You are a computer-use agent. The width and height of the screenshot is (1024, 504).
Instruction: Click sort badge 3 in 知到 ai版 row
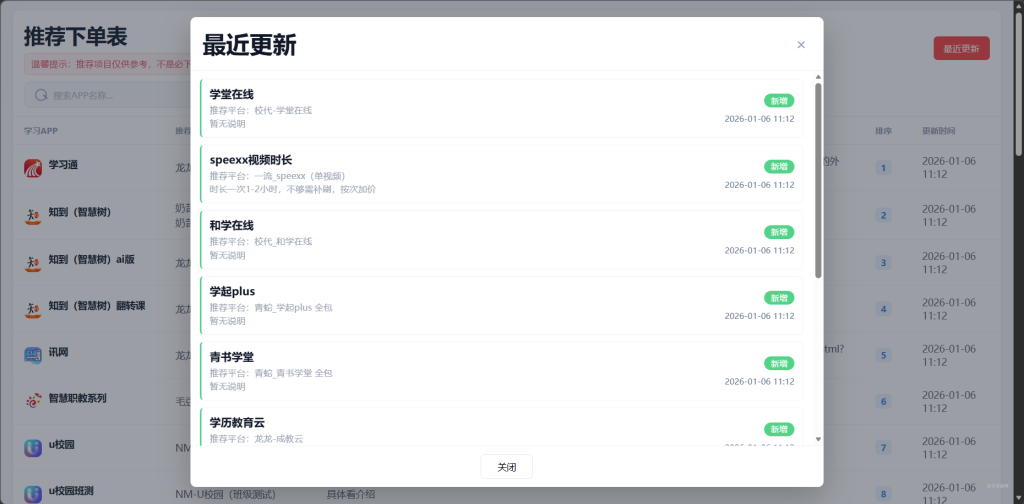tap(883, 263)
